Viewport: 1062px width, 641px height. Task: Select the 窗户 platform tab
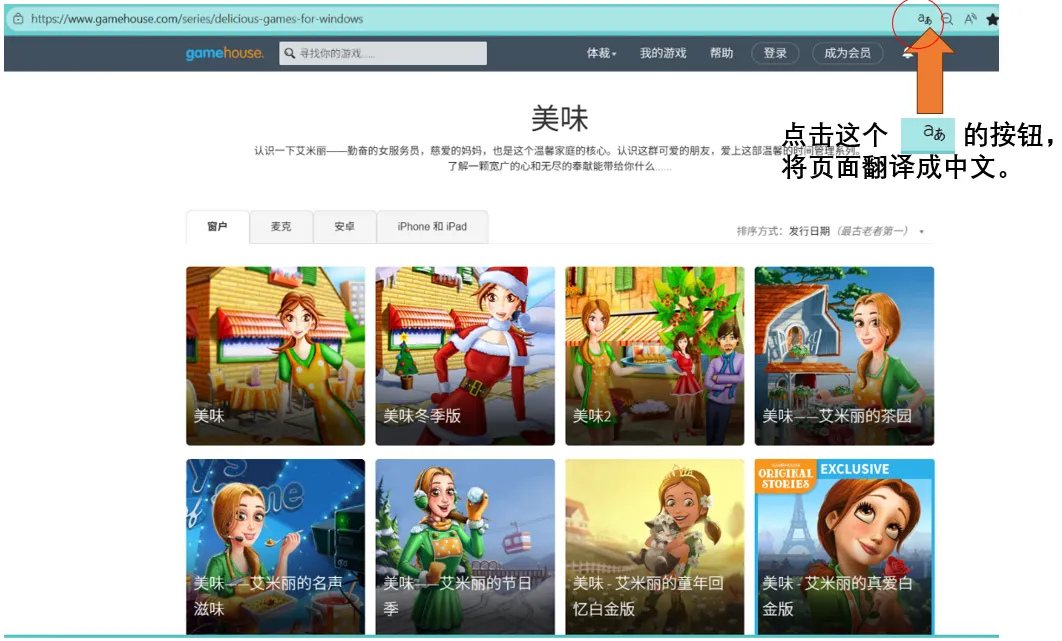coord(217,226)
